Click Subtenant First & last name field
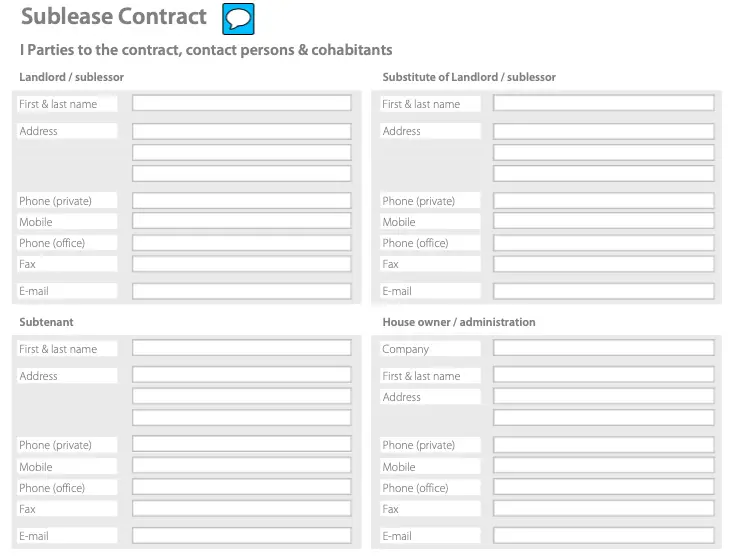Image resolution: width=746 pixels, height=557 pixels. pos(242,348)
